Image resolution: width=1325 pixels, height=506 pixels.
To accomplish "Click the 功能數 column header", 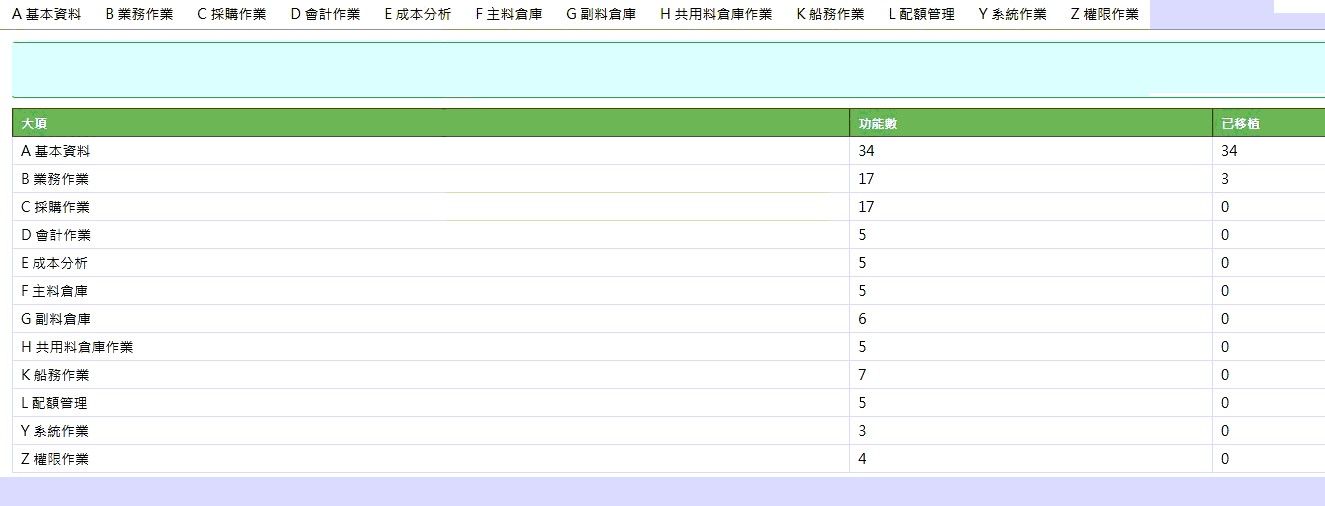I will 1031,123.
